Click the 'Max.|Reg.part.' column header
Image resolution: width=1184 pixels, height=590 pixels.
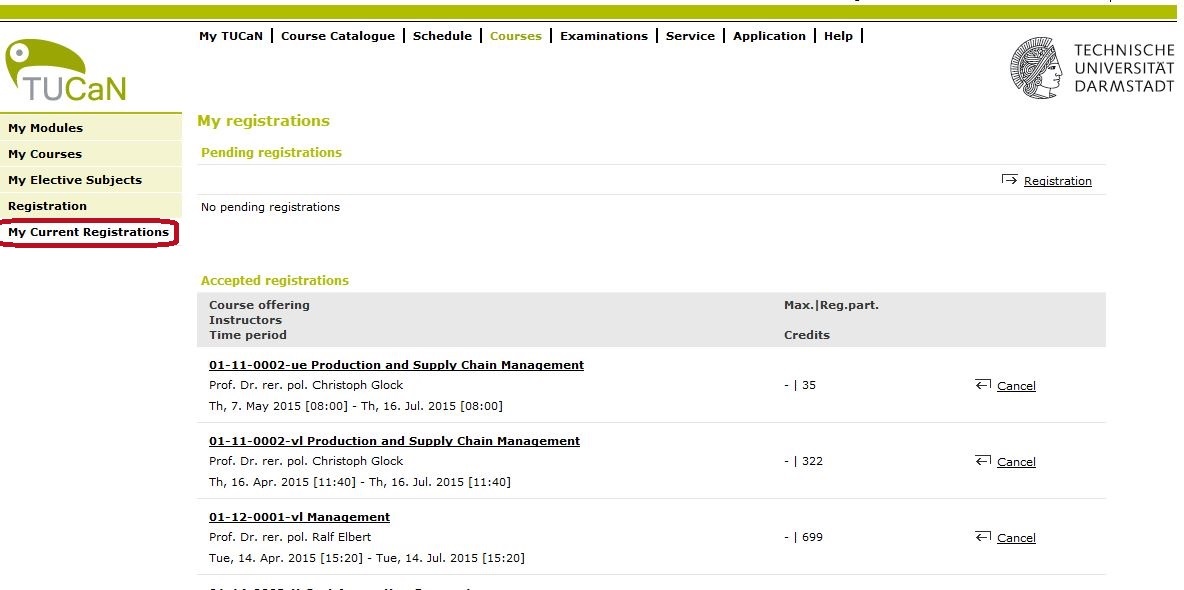click(x=831, y=305)
